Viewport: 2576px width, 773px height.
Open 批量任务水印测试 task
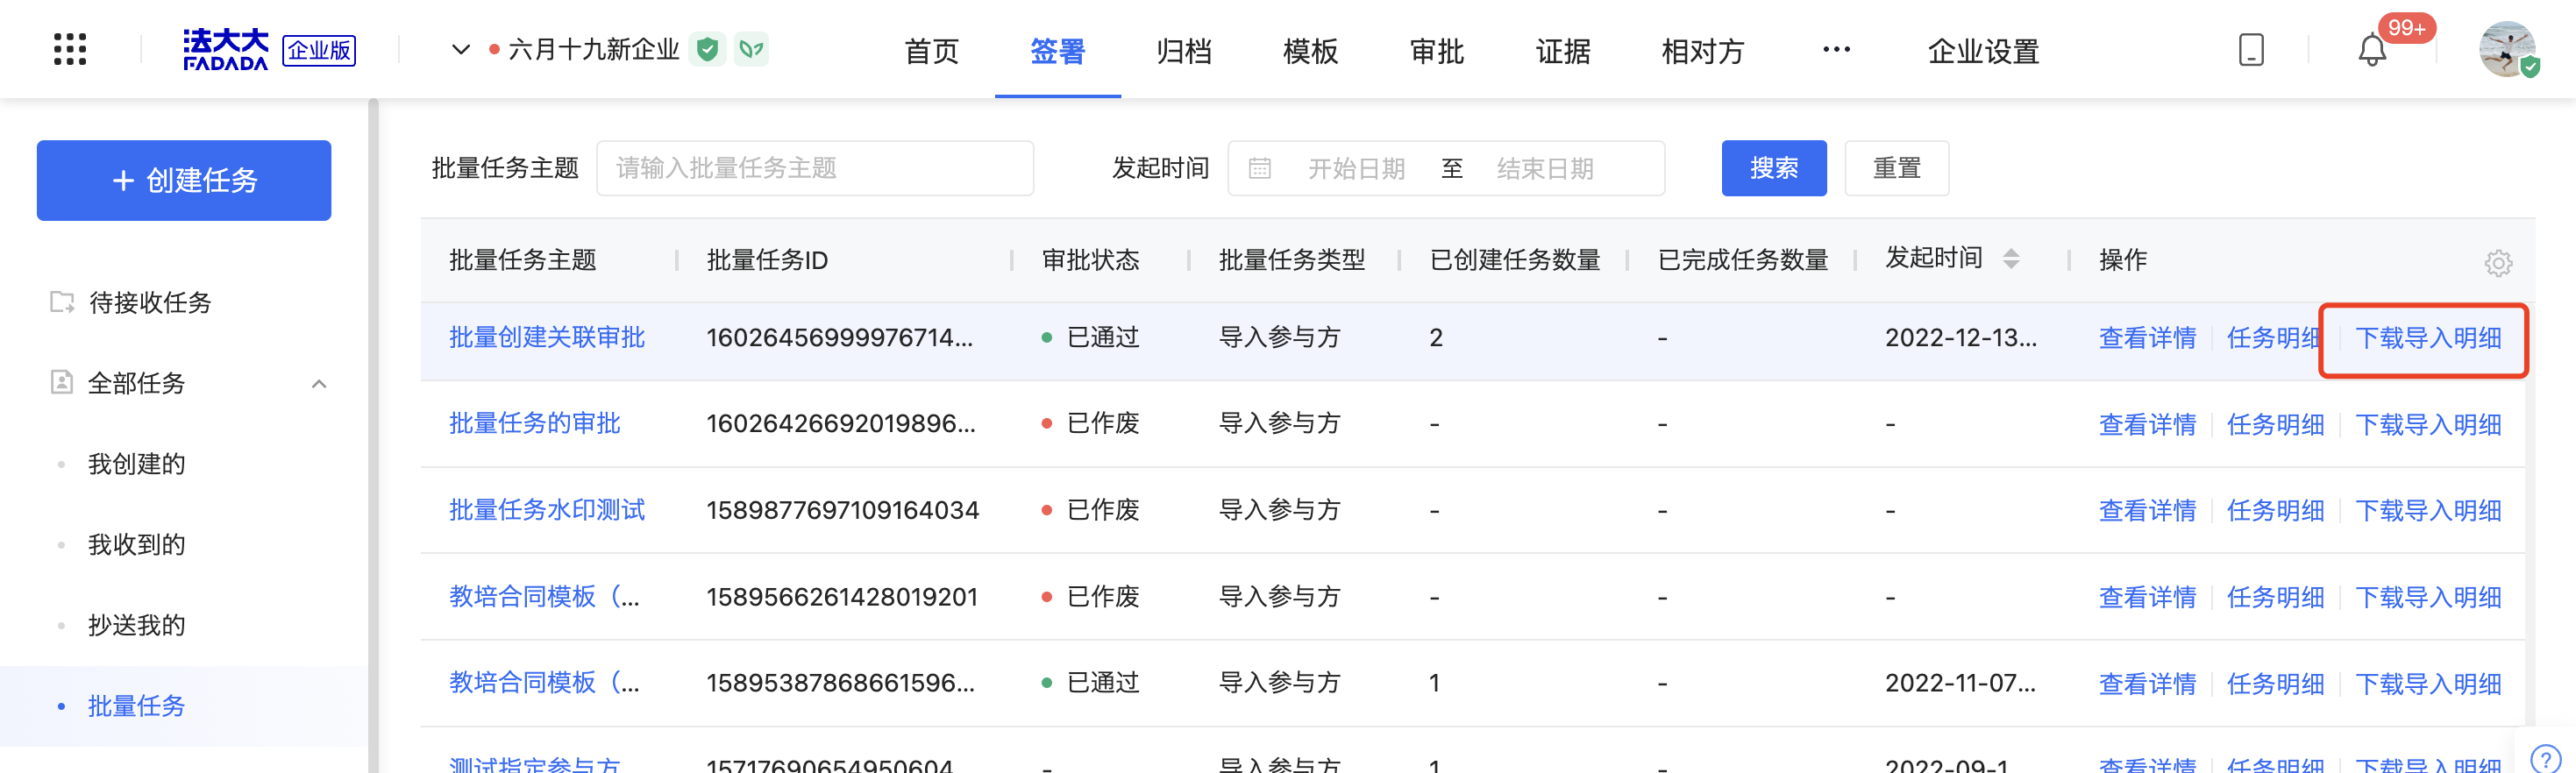[546, 510]
